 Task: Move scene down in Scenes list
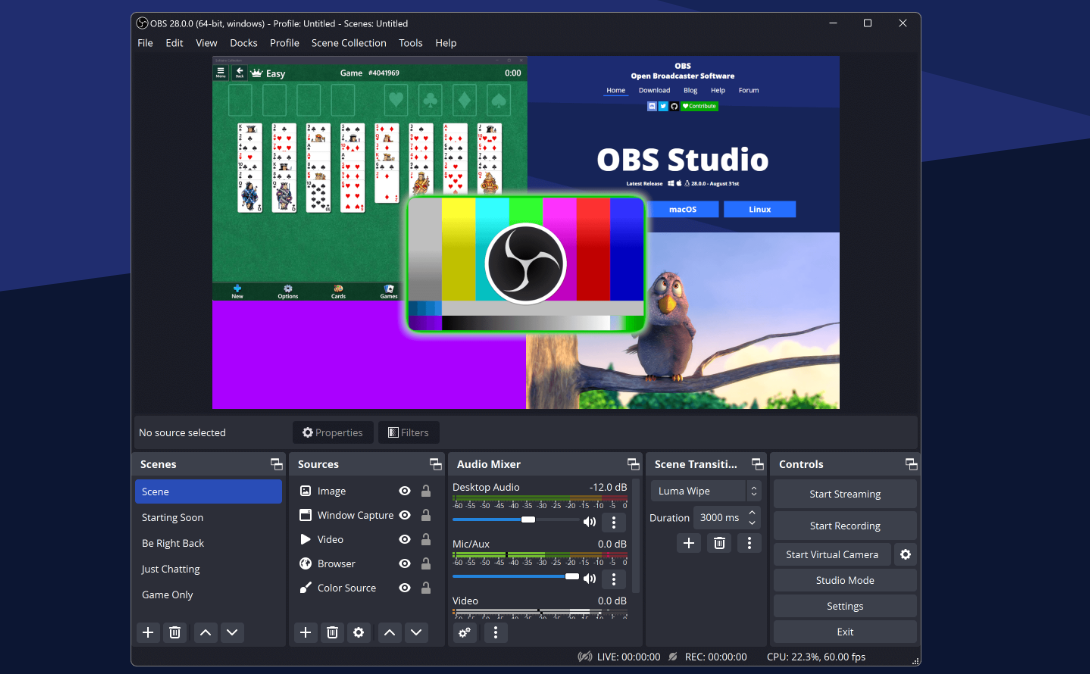pos(232,632)
